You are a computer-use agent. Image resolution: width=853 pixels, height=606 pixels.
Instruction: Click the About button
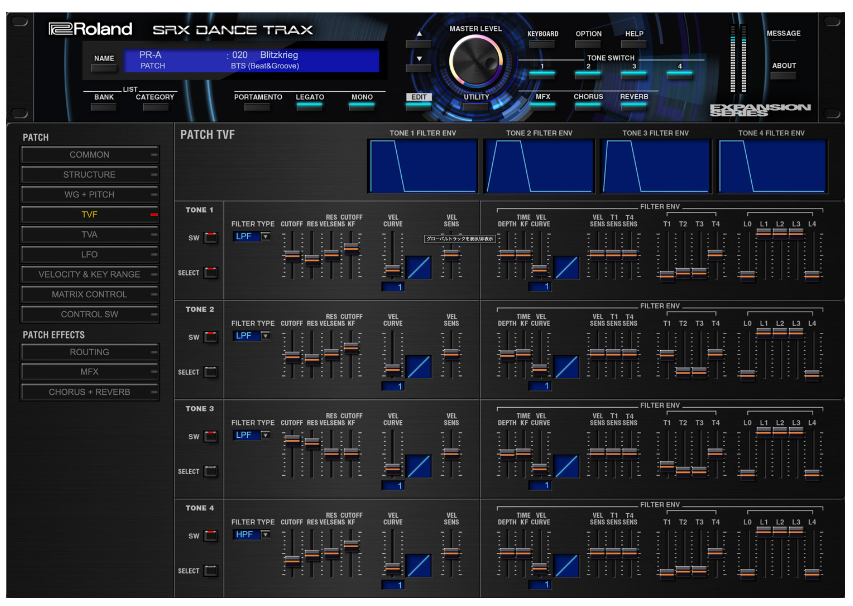click(783, 75)
